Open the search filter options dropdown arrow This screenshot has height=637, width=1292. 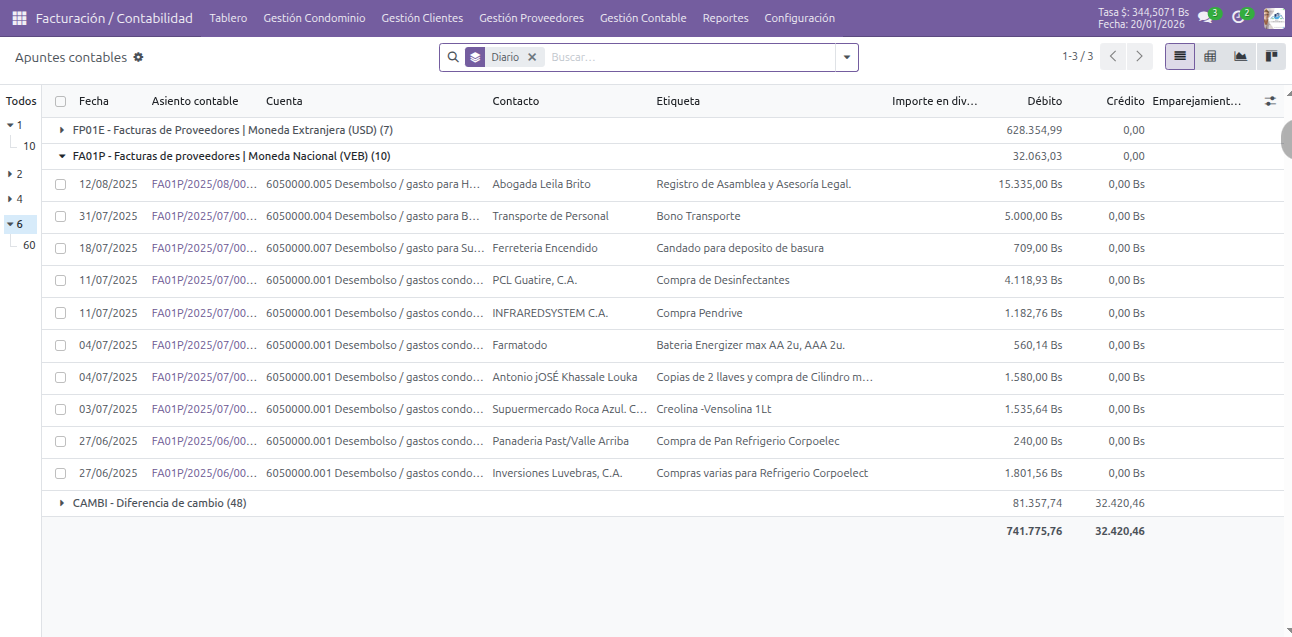847,57
